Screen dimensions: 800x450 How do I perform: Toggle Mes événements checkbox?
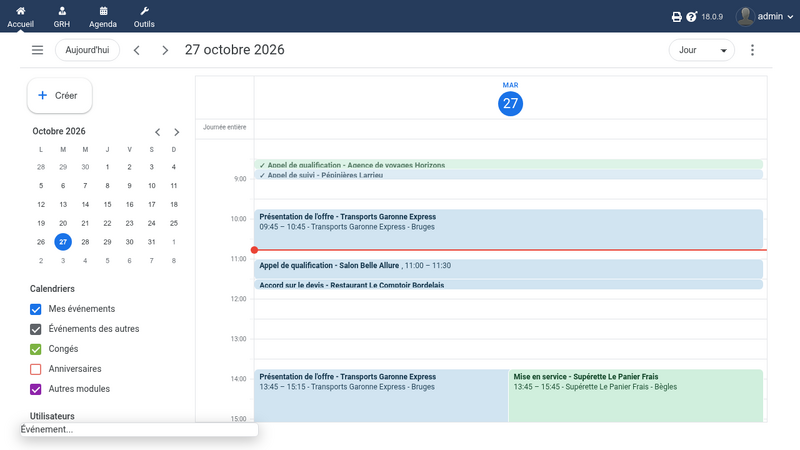pyautogui.click(x=36, y=309)
